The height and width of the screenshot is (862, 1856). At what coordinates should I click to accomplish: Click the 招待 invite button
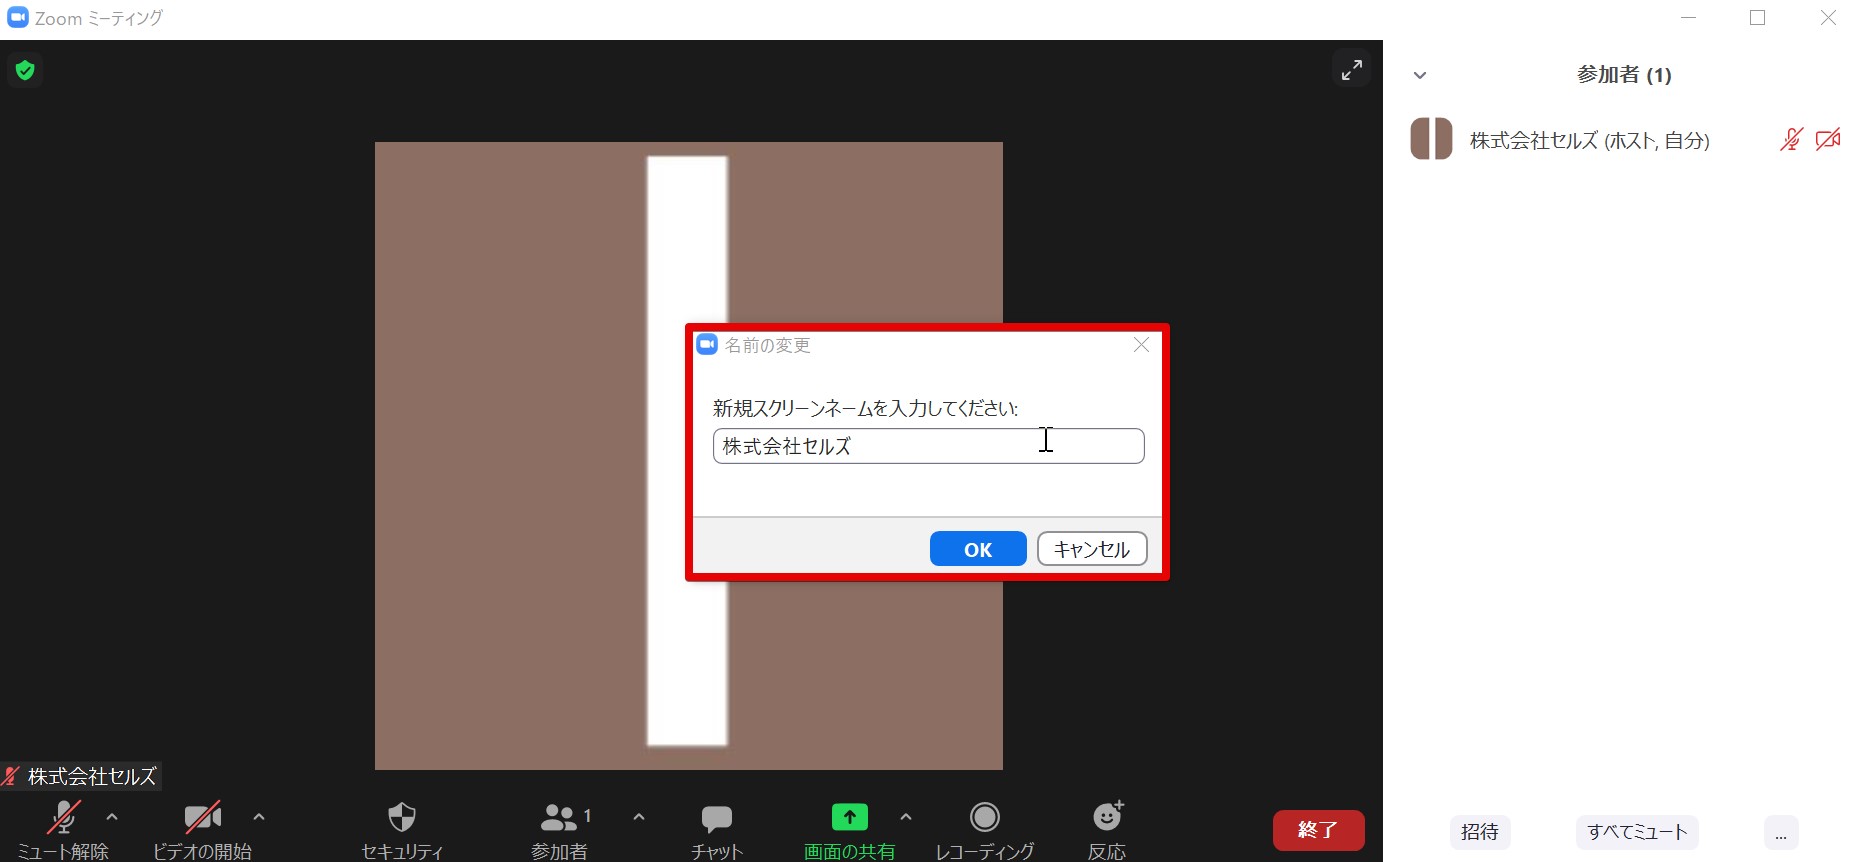[1480, 832]
